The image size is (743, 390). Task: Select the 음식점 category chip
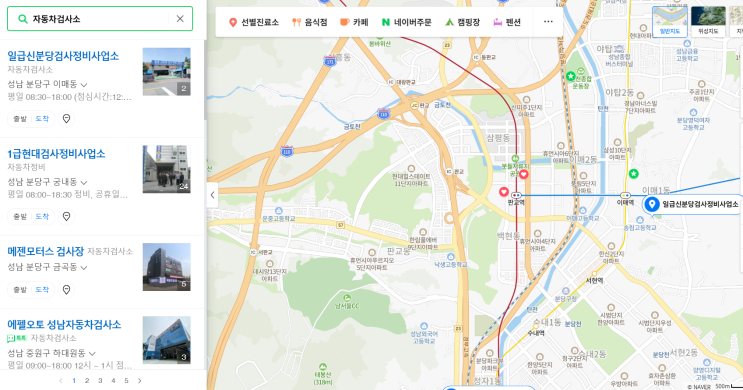click(x=309, y=22)
